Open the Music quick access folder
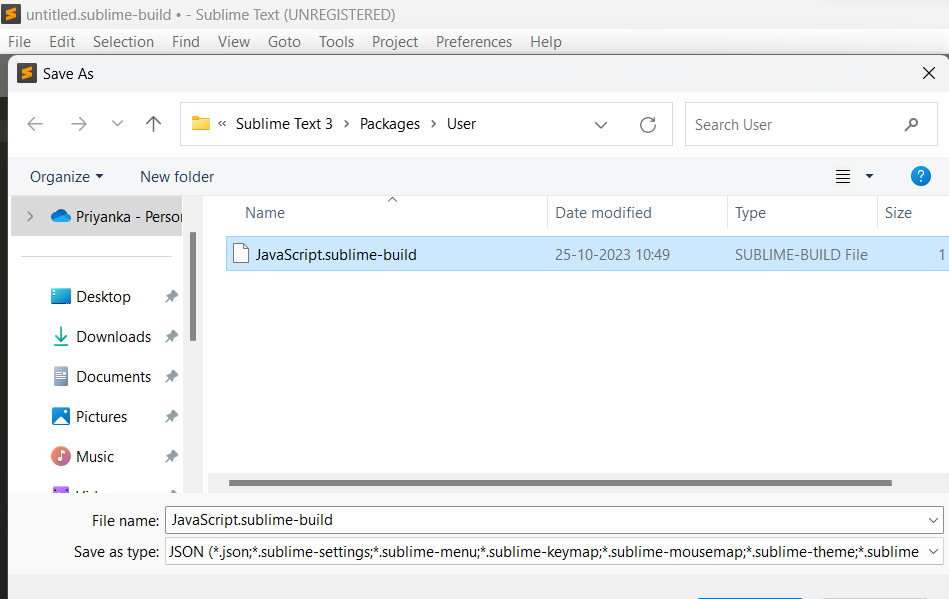This screenshot has width=949, height=599. coord(94,457)
